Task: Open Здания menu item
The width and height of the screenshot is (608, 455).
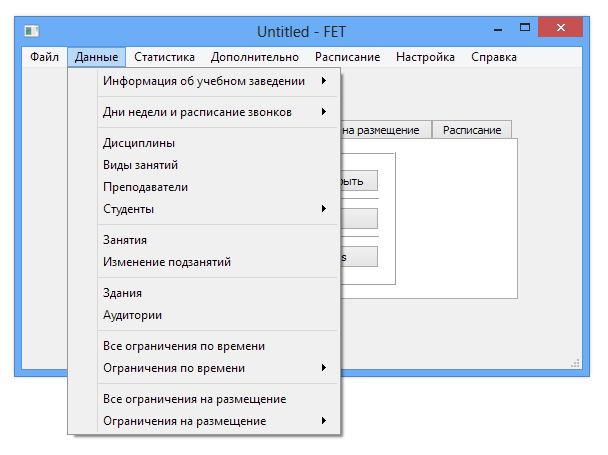Action: (x=123, y=293)
